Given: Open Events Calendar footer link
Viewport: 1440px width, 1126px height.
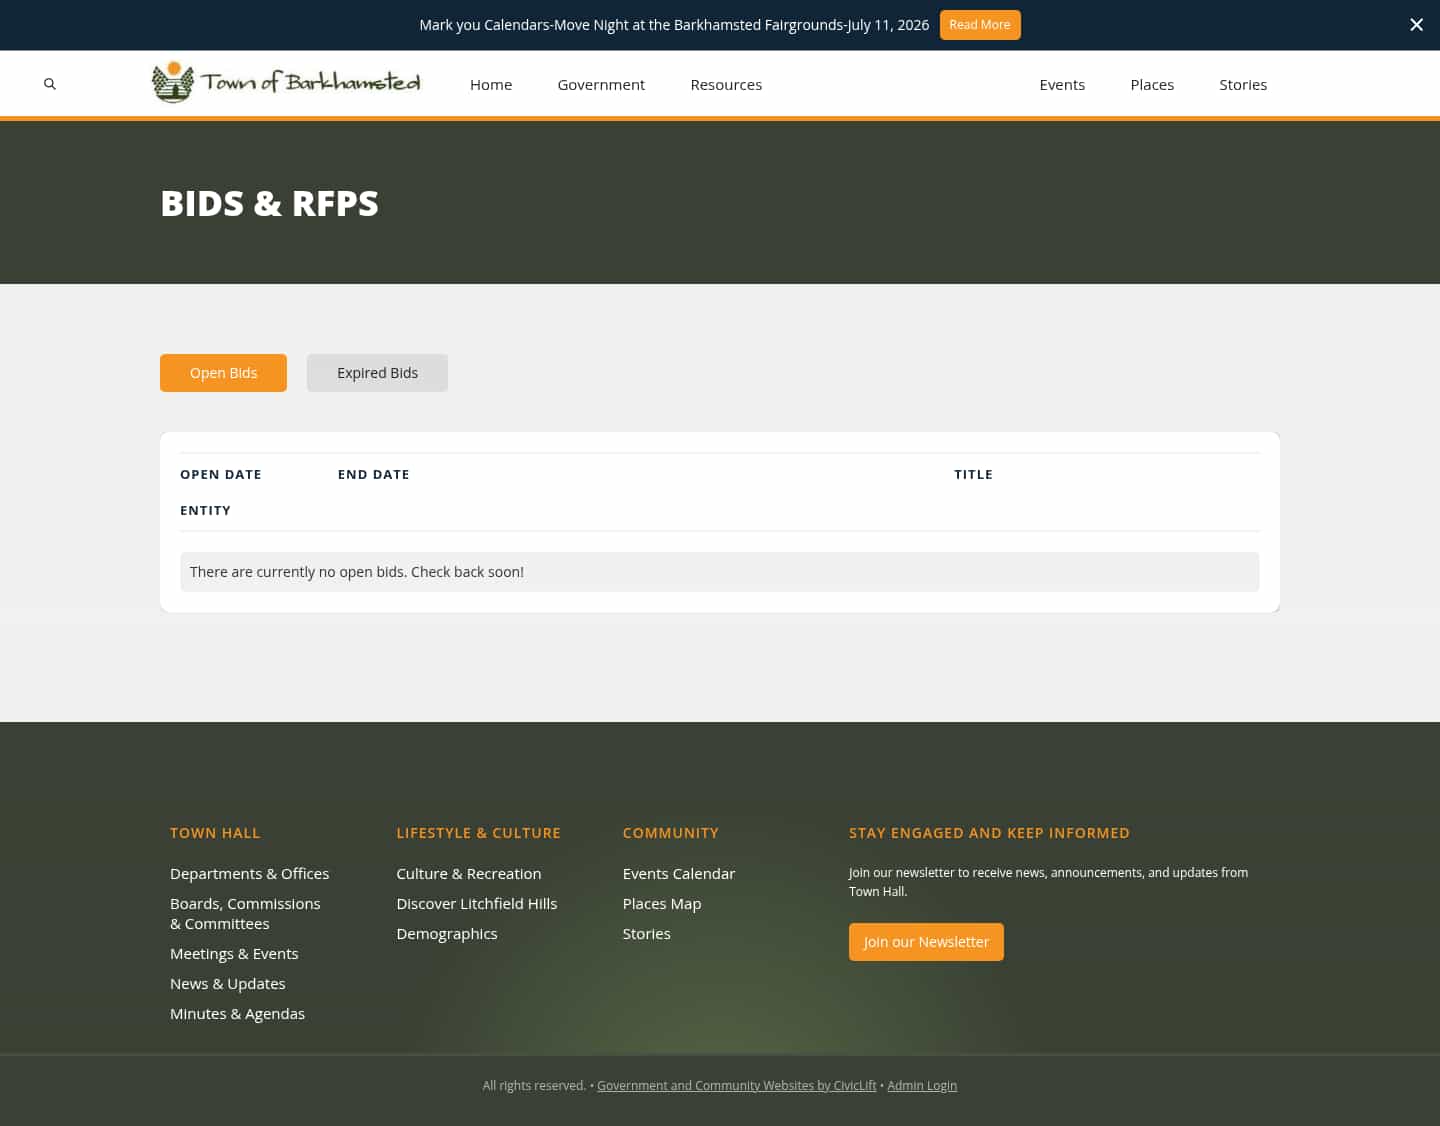Looking at the screenshot, I should pos(679,874).
